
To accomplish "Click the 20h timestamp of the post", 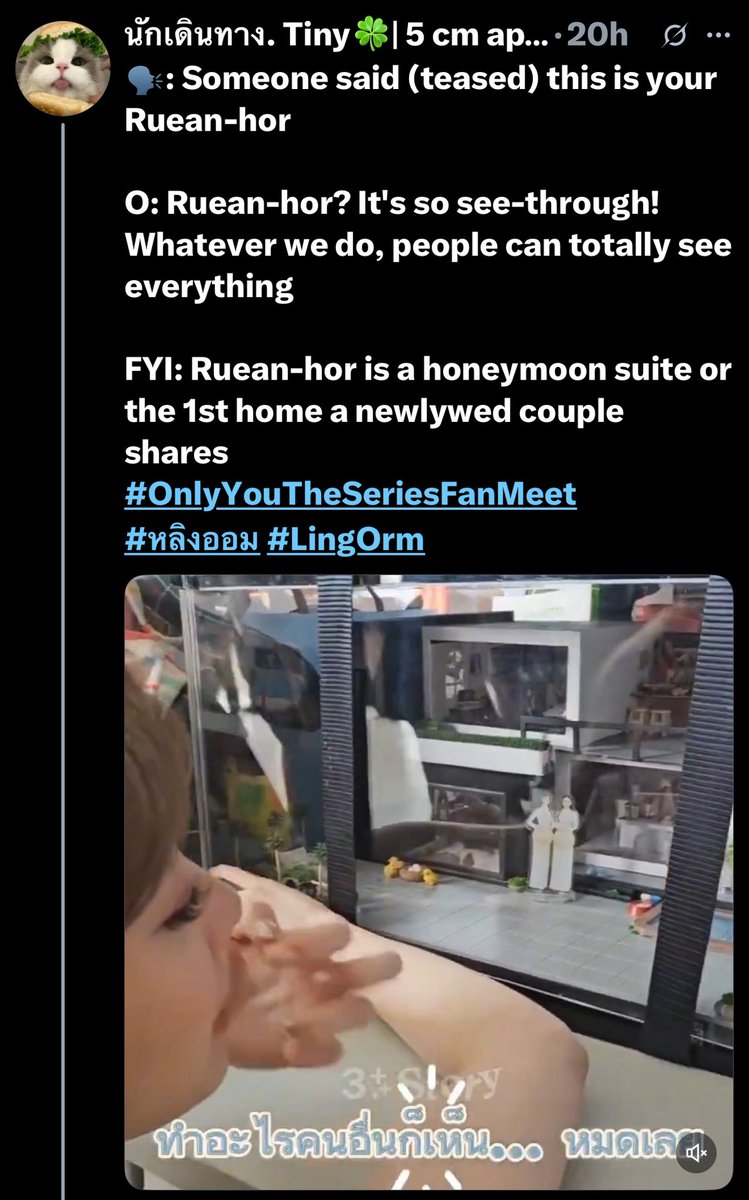I will [x=597, y=35].
